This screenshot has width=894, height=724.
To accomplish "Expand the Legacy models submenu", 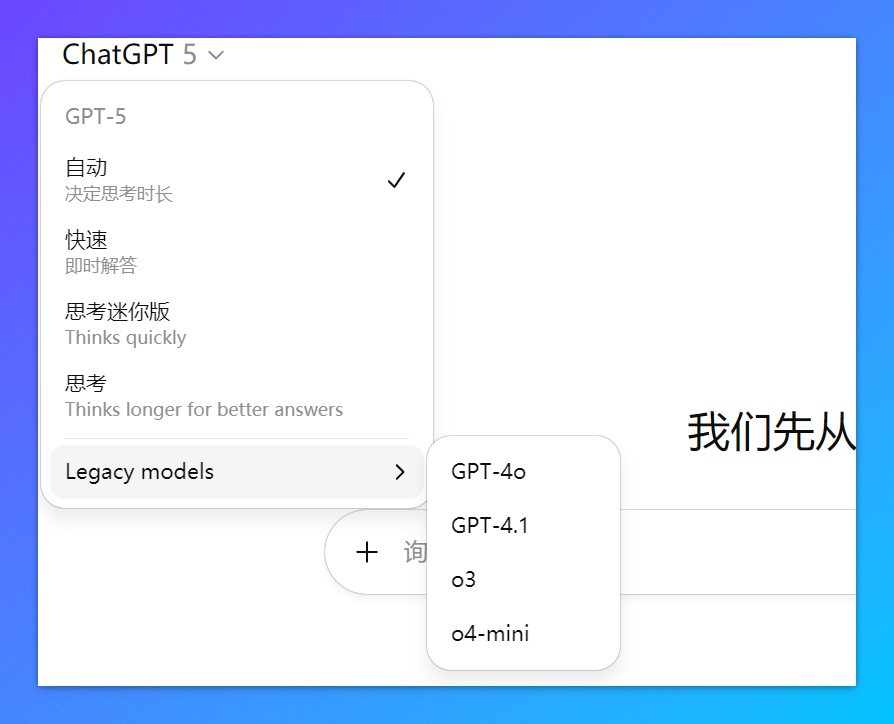I will pos(237,472).
